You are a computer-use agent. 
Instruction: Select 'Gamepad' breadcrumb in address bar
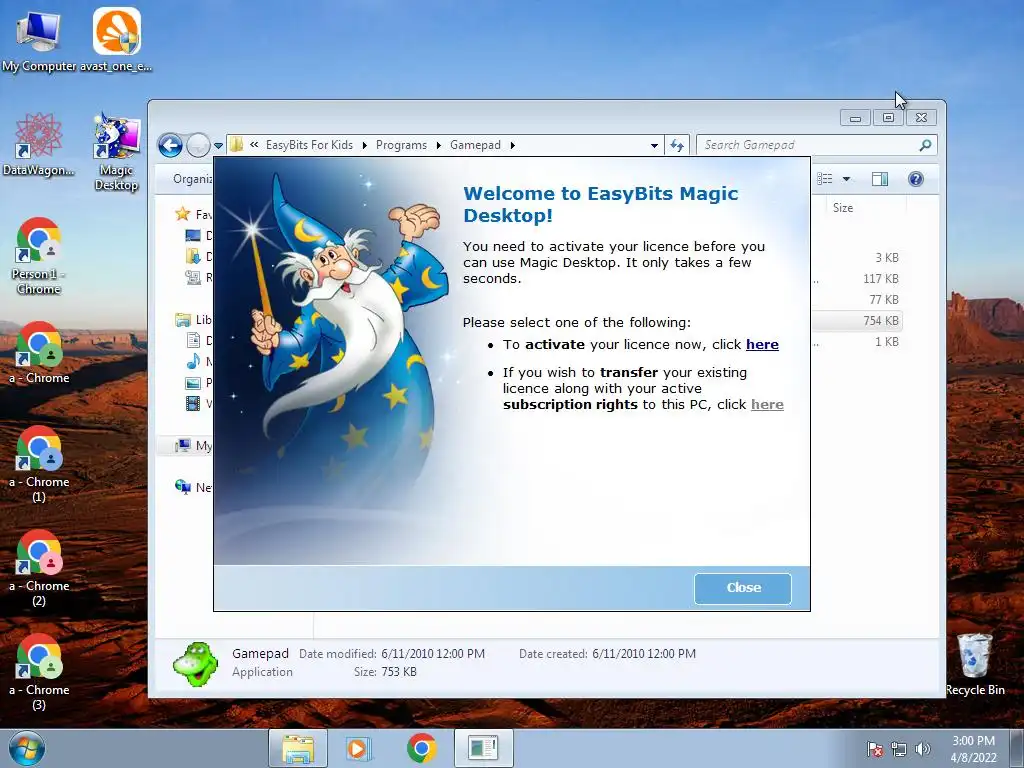tap(475, 145)
